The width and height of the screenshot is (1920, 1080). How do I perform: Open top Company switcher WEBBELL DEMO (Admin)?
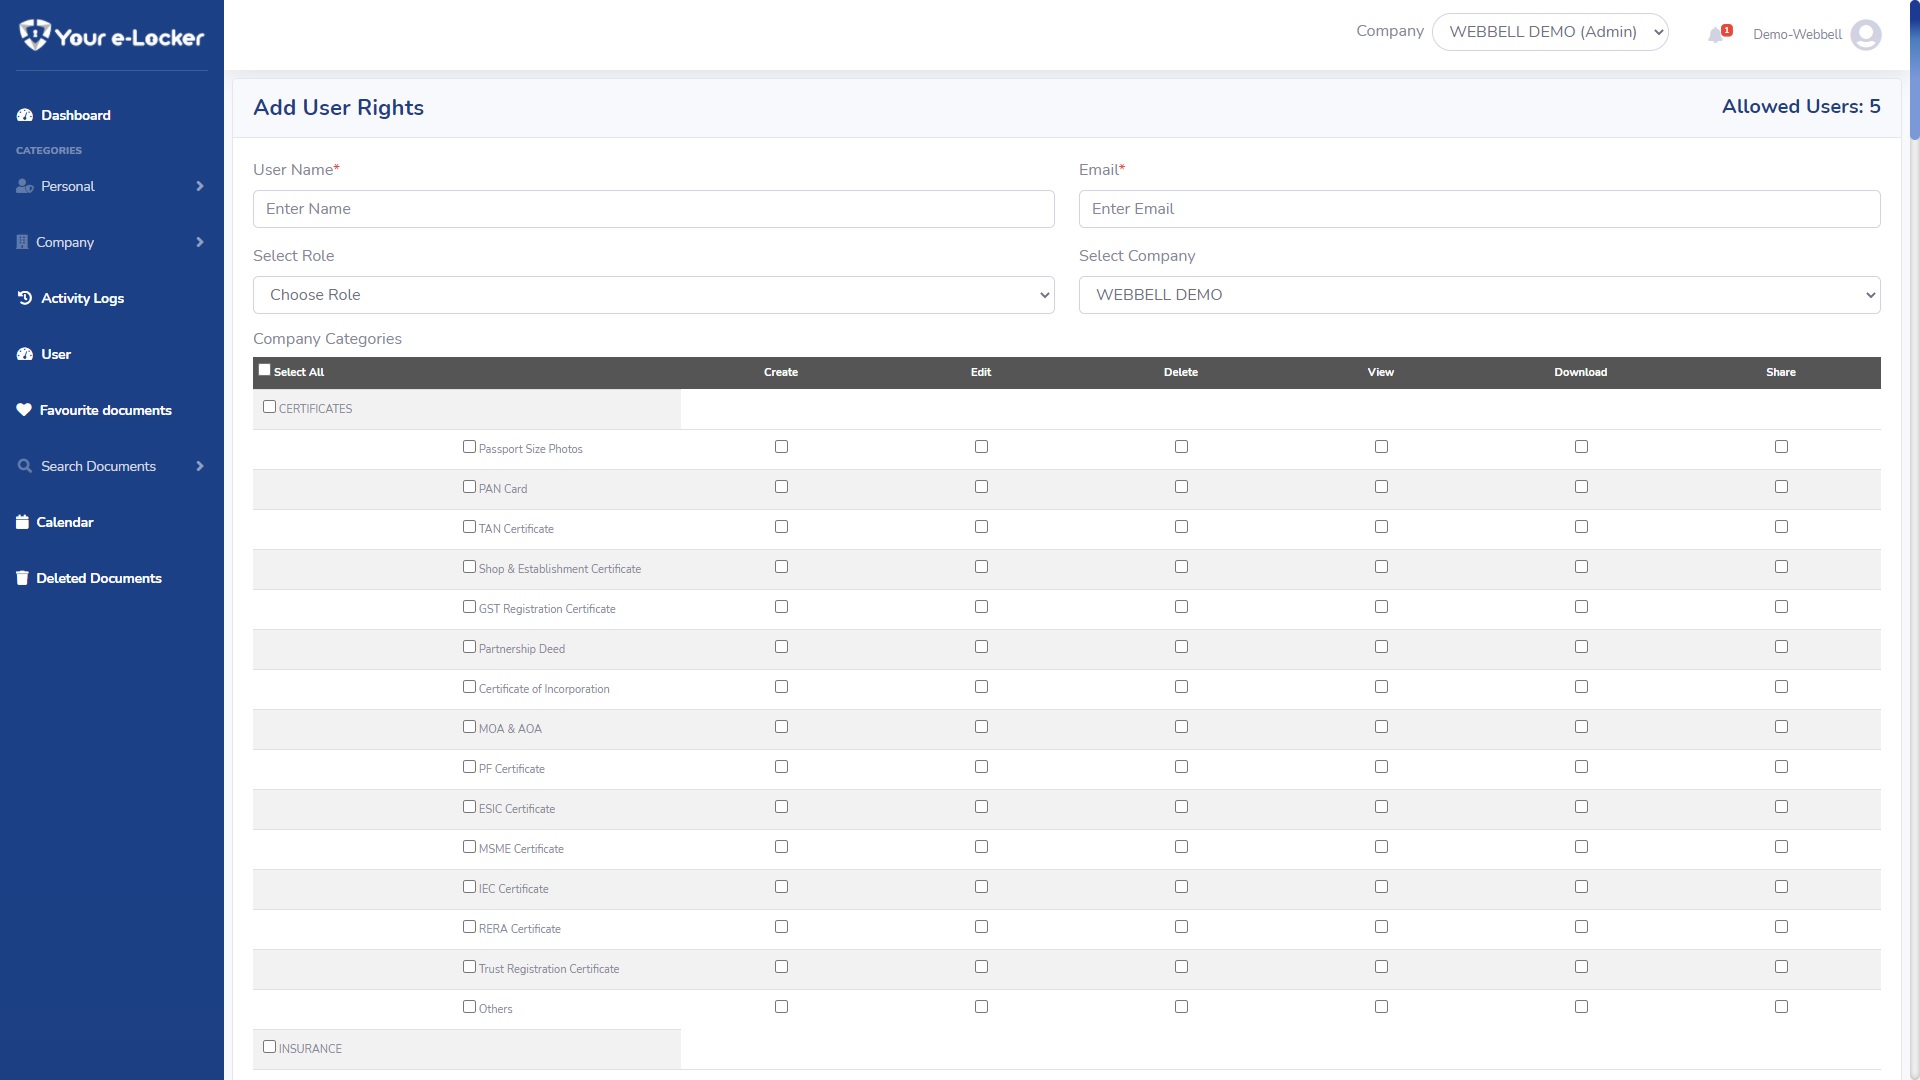1549,32
